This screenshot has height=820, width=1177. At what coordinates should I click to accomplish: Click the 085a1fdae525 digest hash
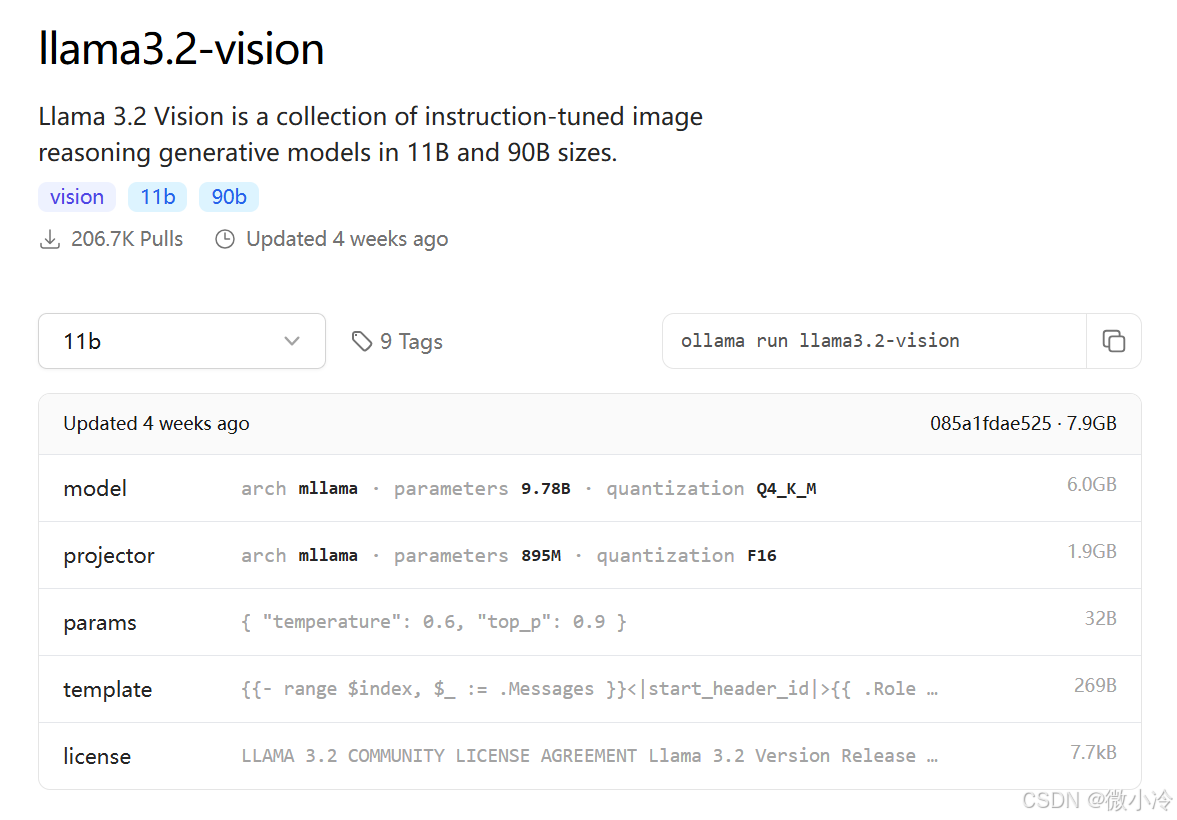(x=990, y=424)
